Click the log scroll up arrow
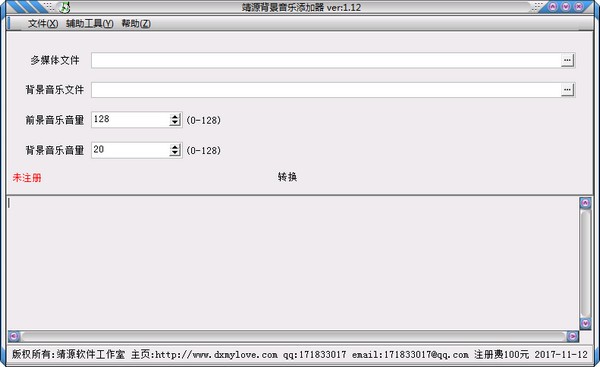 coord(585,203)
